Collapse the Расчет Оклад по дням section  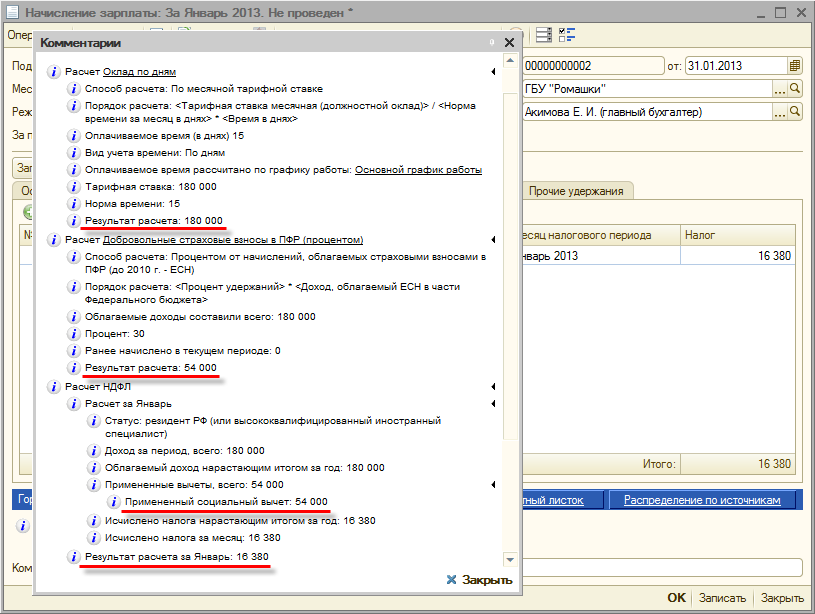click(493, 72)
